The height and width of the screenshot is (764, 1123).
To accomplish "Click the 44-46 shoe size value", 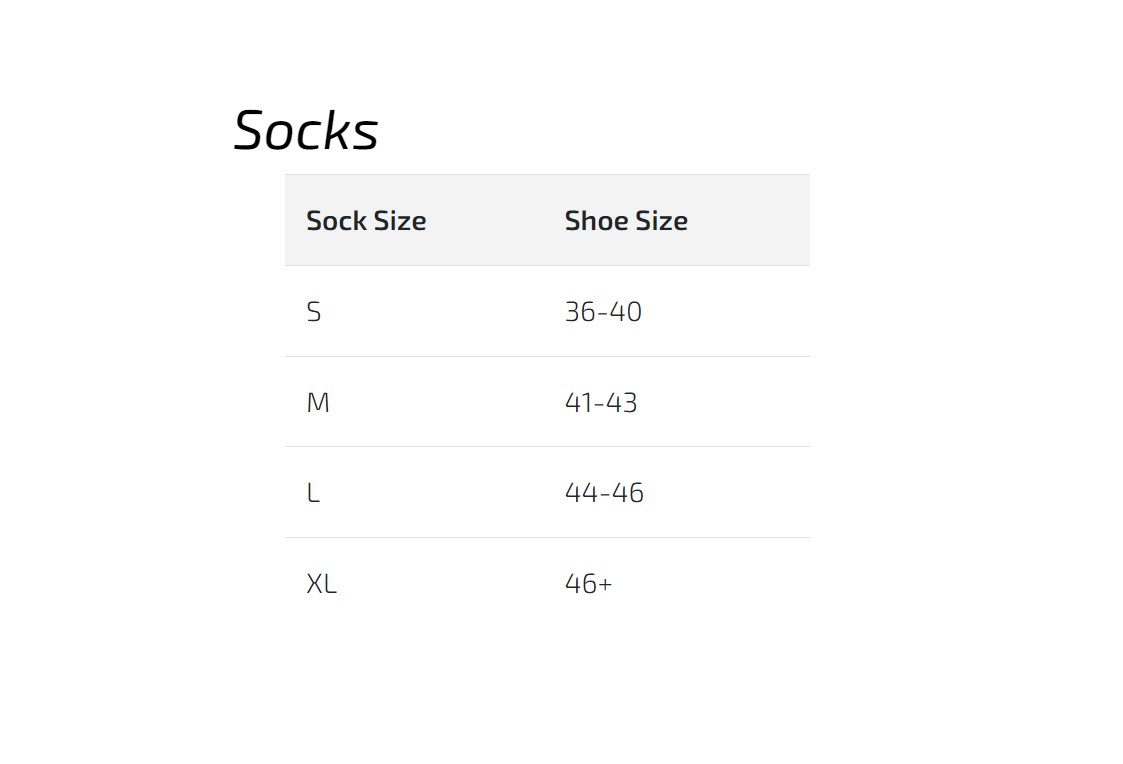I will [604, 493].
